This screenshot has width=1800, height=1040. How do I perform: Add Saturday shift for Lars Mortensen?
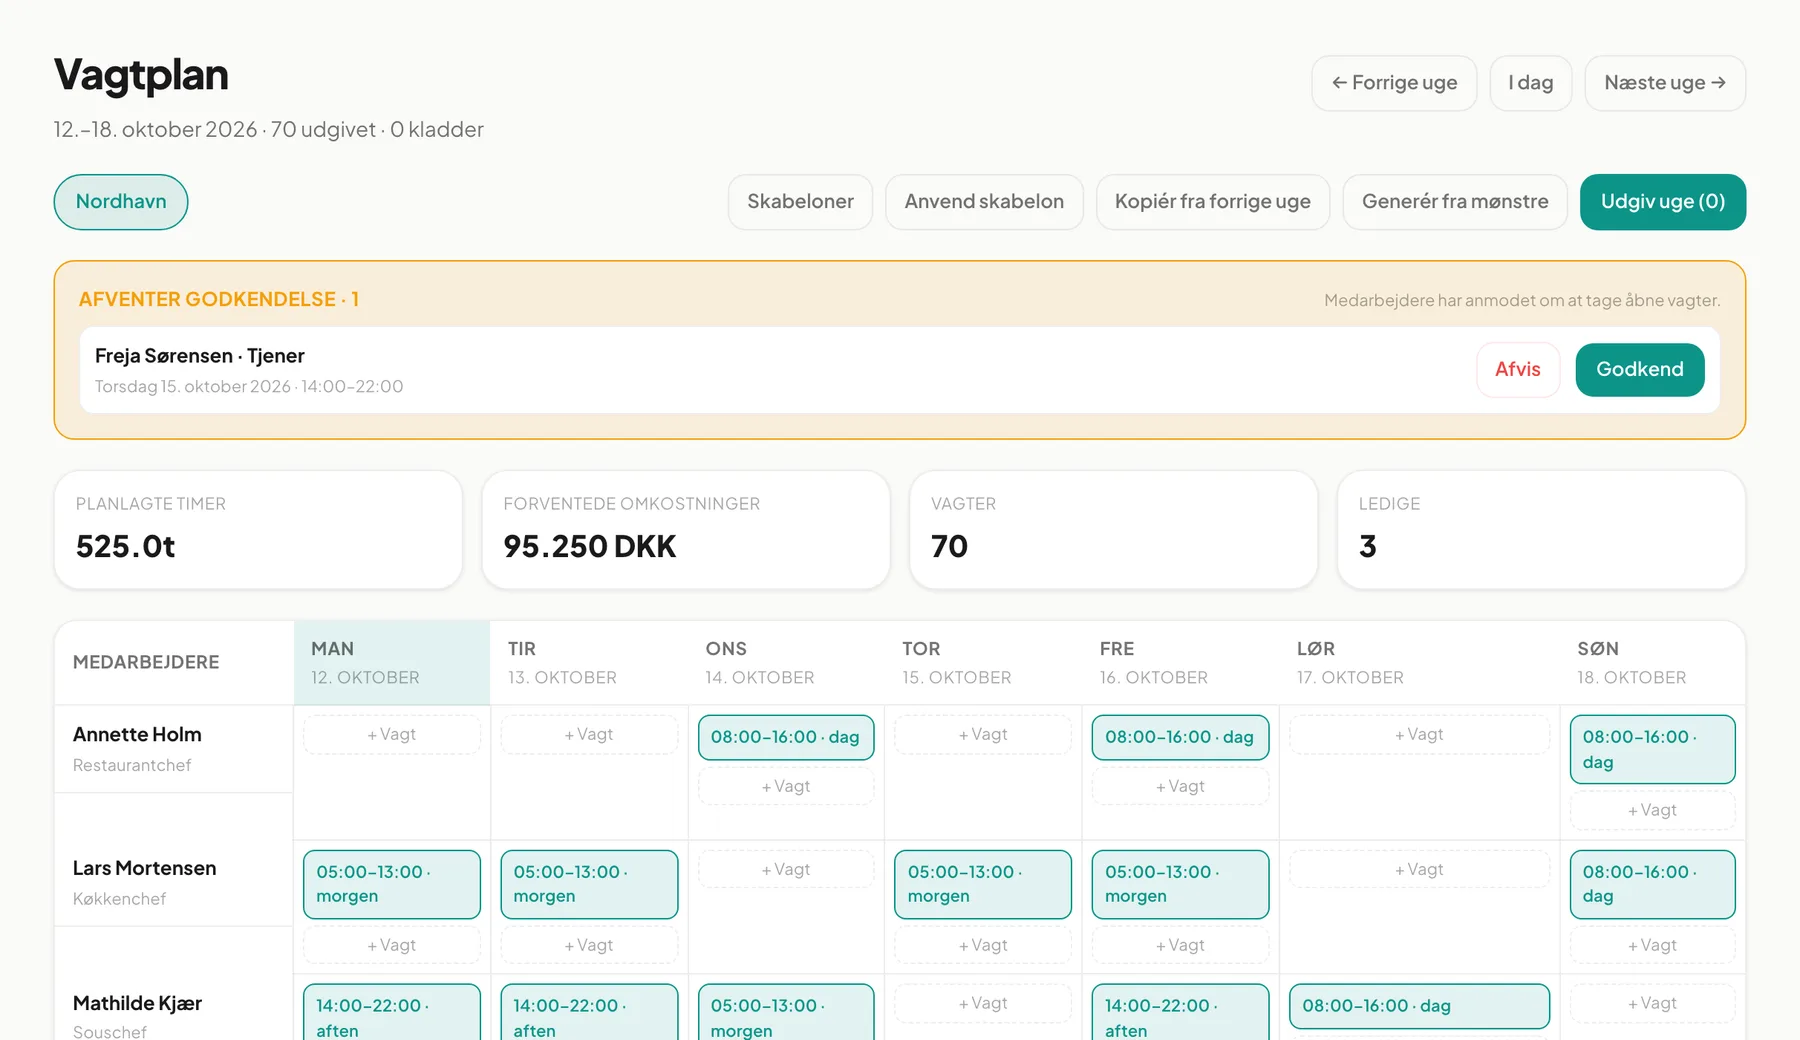1419,870
